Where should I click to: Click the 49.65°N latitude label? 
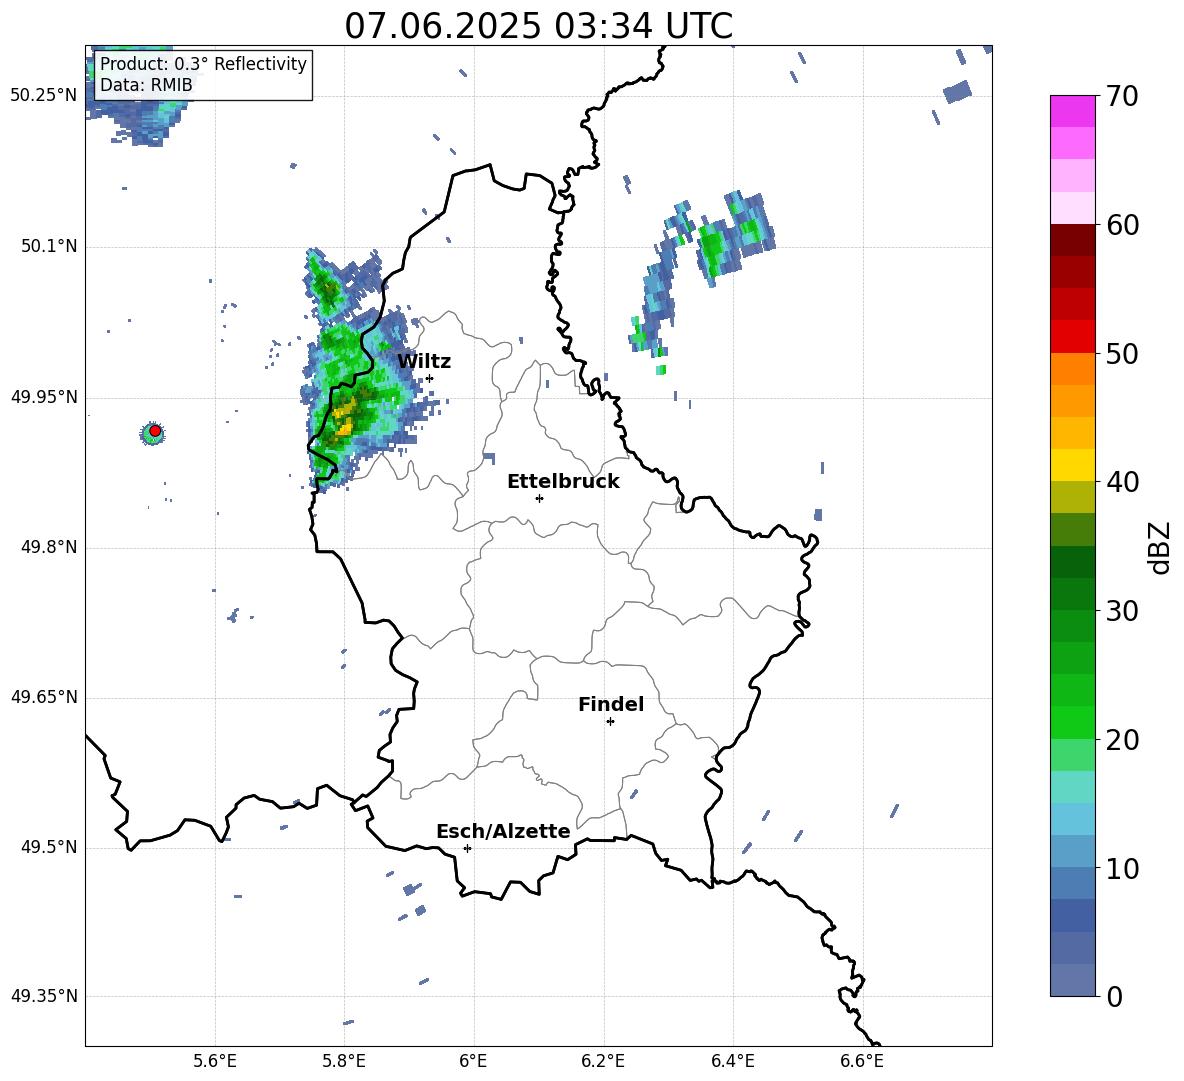click(44, 697)
